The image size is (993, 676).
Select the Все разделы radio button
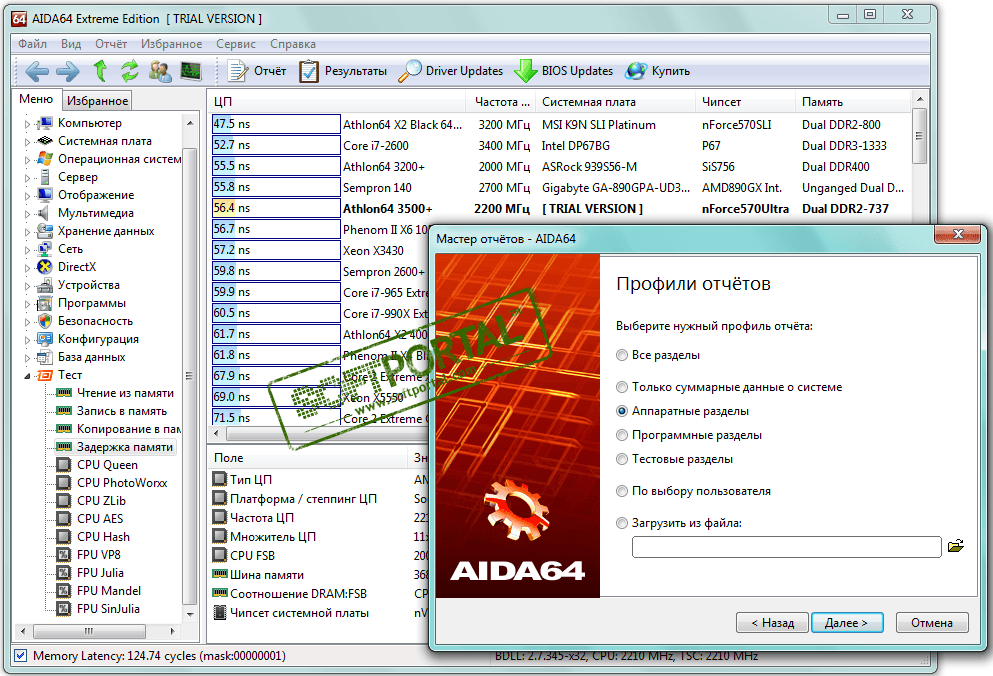click(x=622, y=355)
